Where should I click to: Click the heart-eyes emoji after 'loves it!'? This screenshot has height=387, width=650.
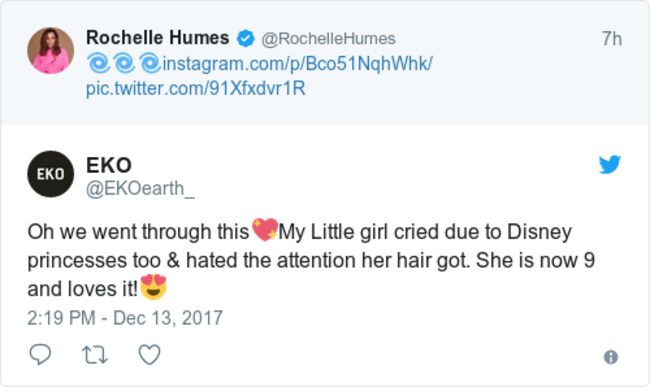pos(153,286)
